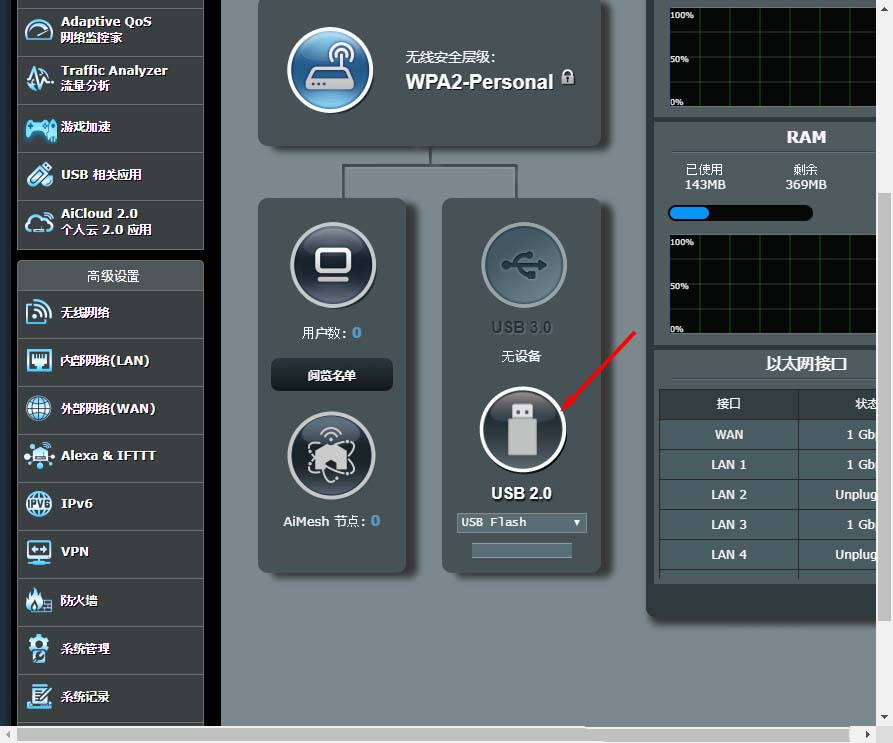Click the AiMesh 节点 count value
The width and height of the screenshot is (893, 743).
(375, 521)
